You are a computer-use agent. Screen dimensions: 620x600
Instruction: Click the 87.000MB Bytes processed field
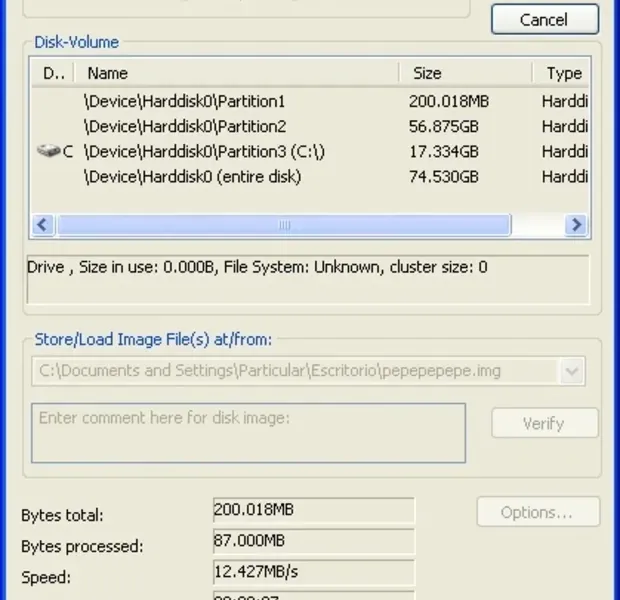tap(314, 541)
